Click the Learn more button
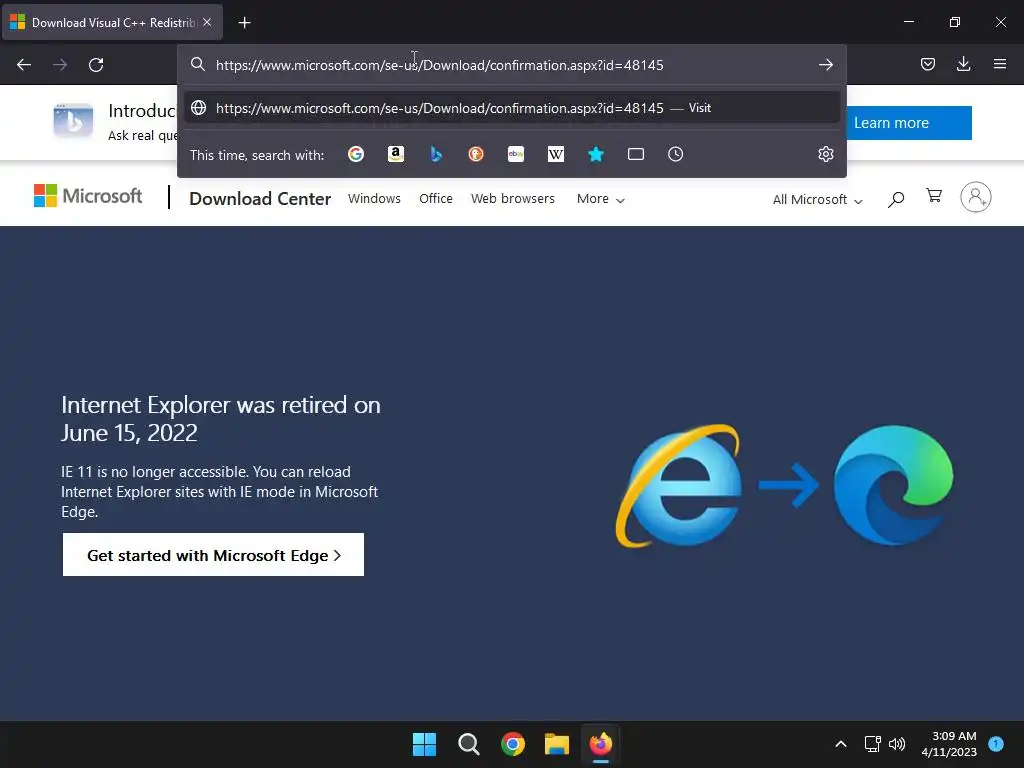 pos(909,123)
